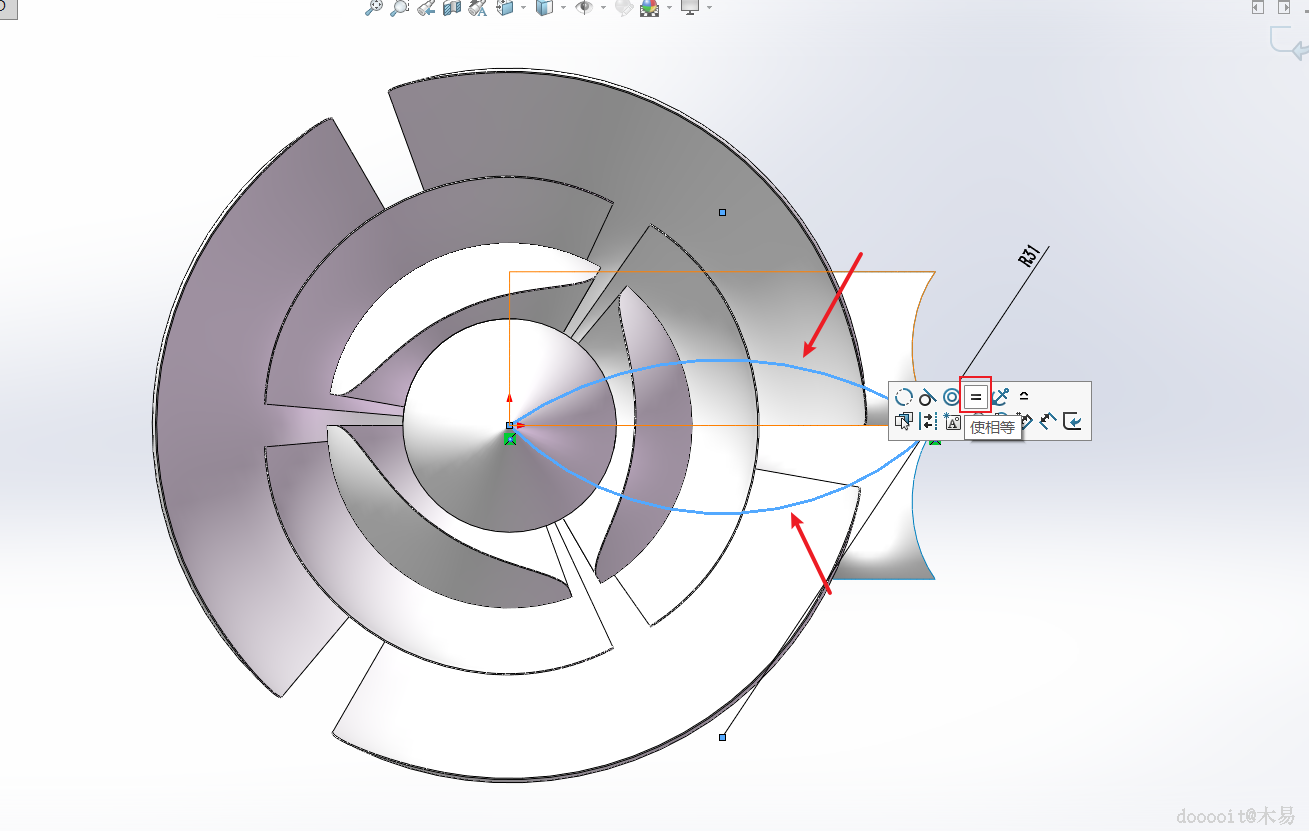This screenshot has width=1309, height=831.
Task: Click the View Orientation cube icon
Action: [505, 8]
